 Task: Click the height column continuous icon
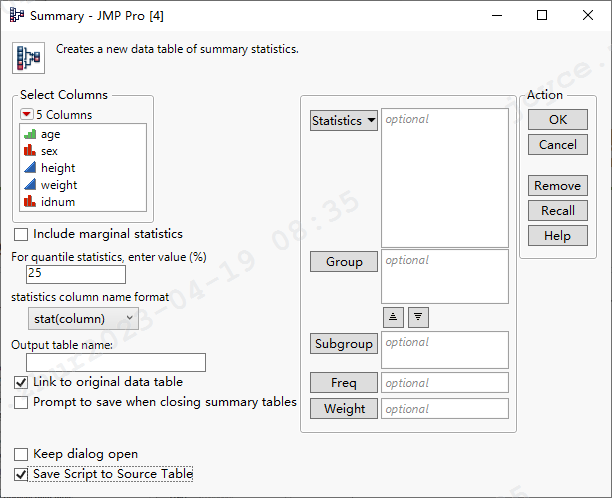(30, 168)
